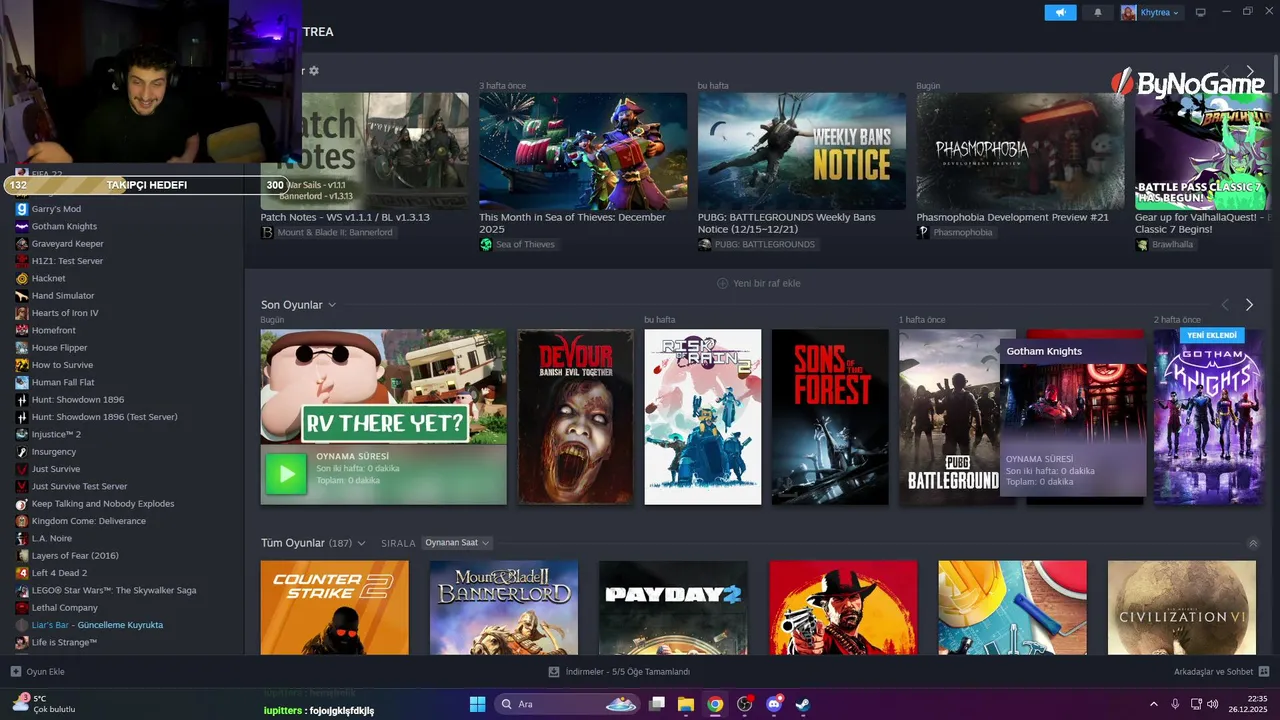This screenshot has width=1280, height=720.
Task: Click the Hacknet game icon in the list
Action: (x=22, y=278)
